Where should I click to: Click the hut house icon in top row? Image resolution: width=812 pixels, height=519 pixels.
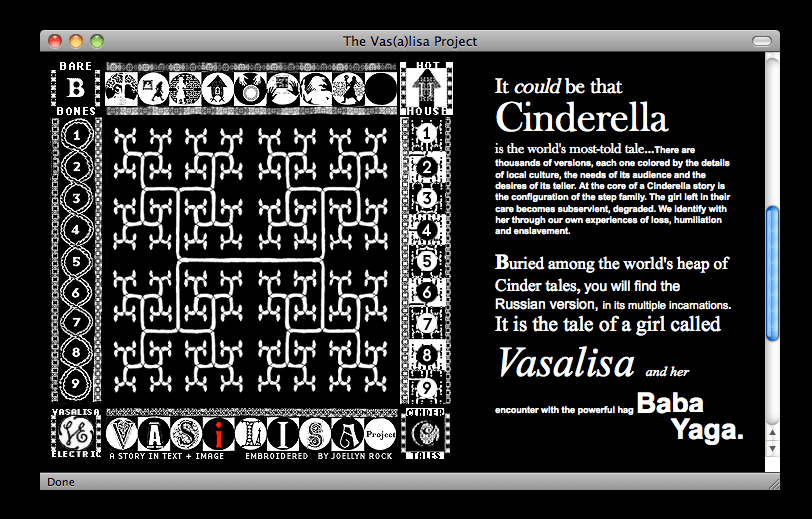pos(217,89)
